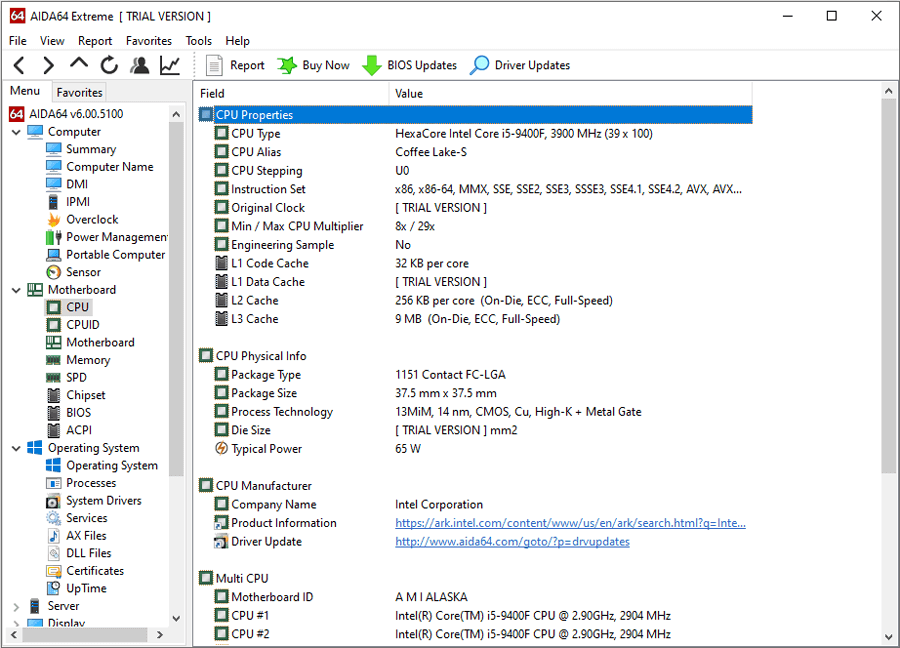Open the Tools menu
The height and width of the screenshot is (648, 900).
pyautogui.click(x=199, y=41)
